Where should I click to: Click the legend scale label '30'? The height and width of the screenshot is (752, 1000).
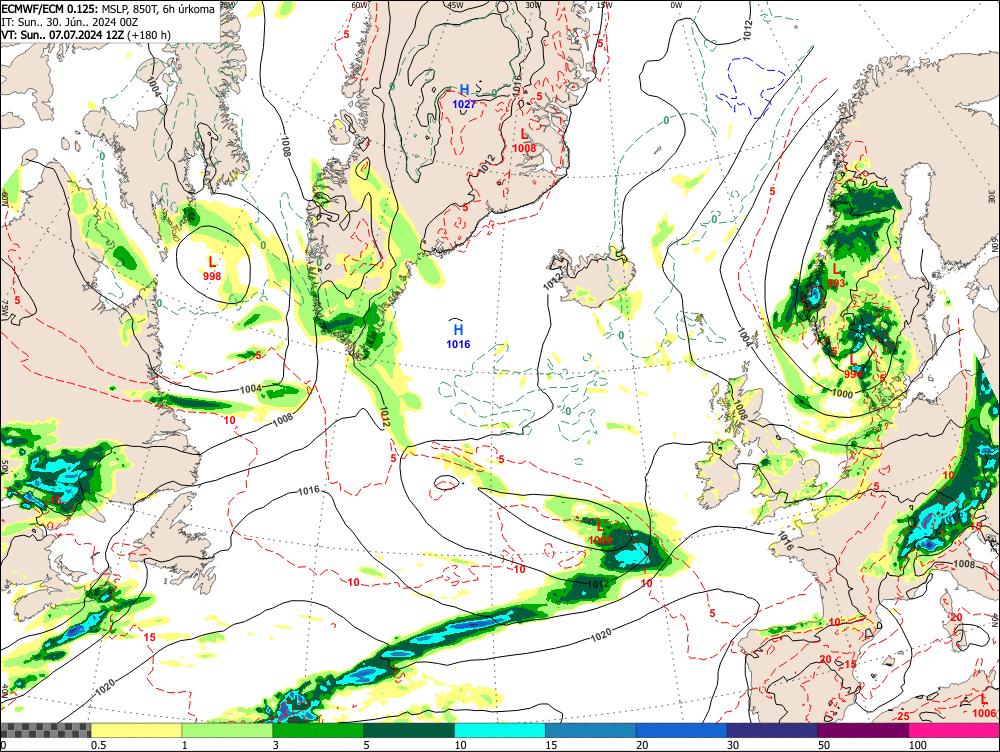[x=733, y=745]
